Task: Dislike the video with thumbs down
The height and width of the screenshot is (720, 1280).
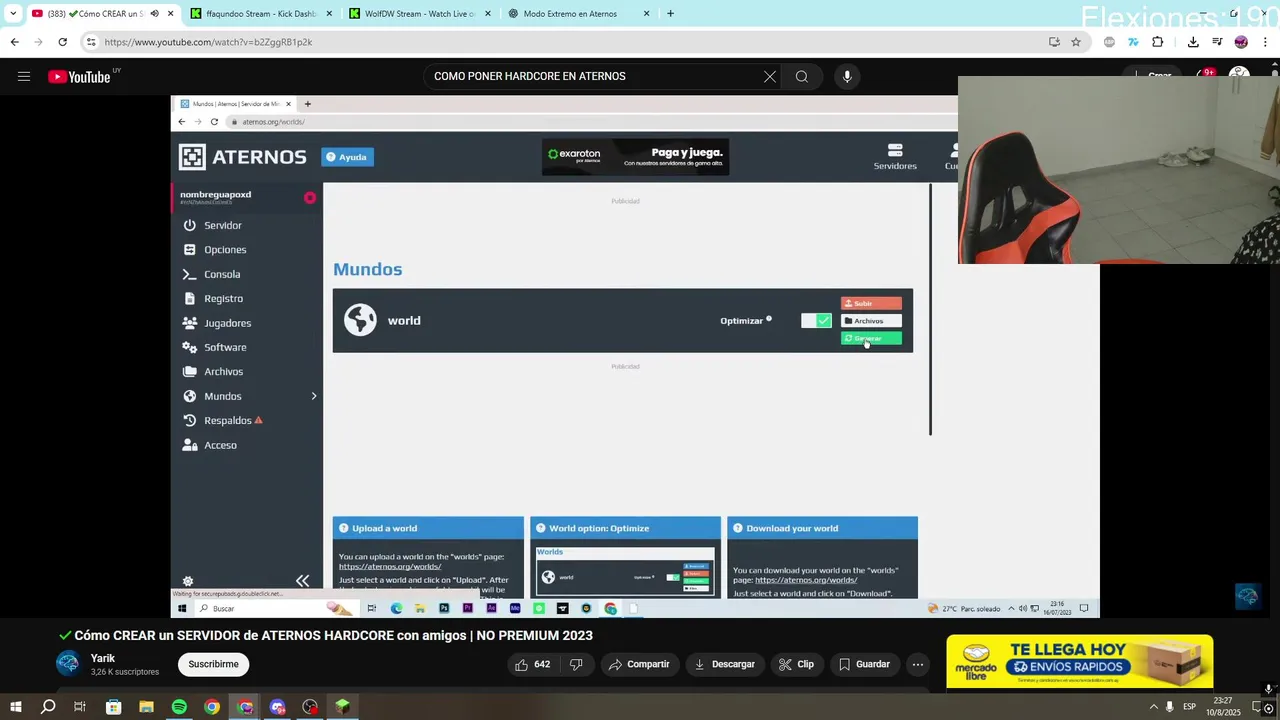Action: [x=576, y=664]
